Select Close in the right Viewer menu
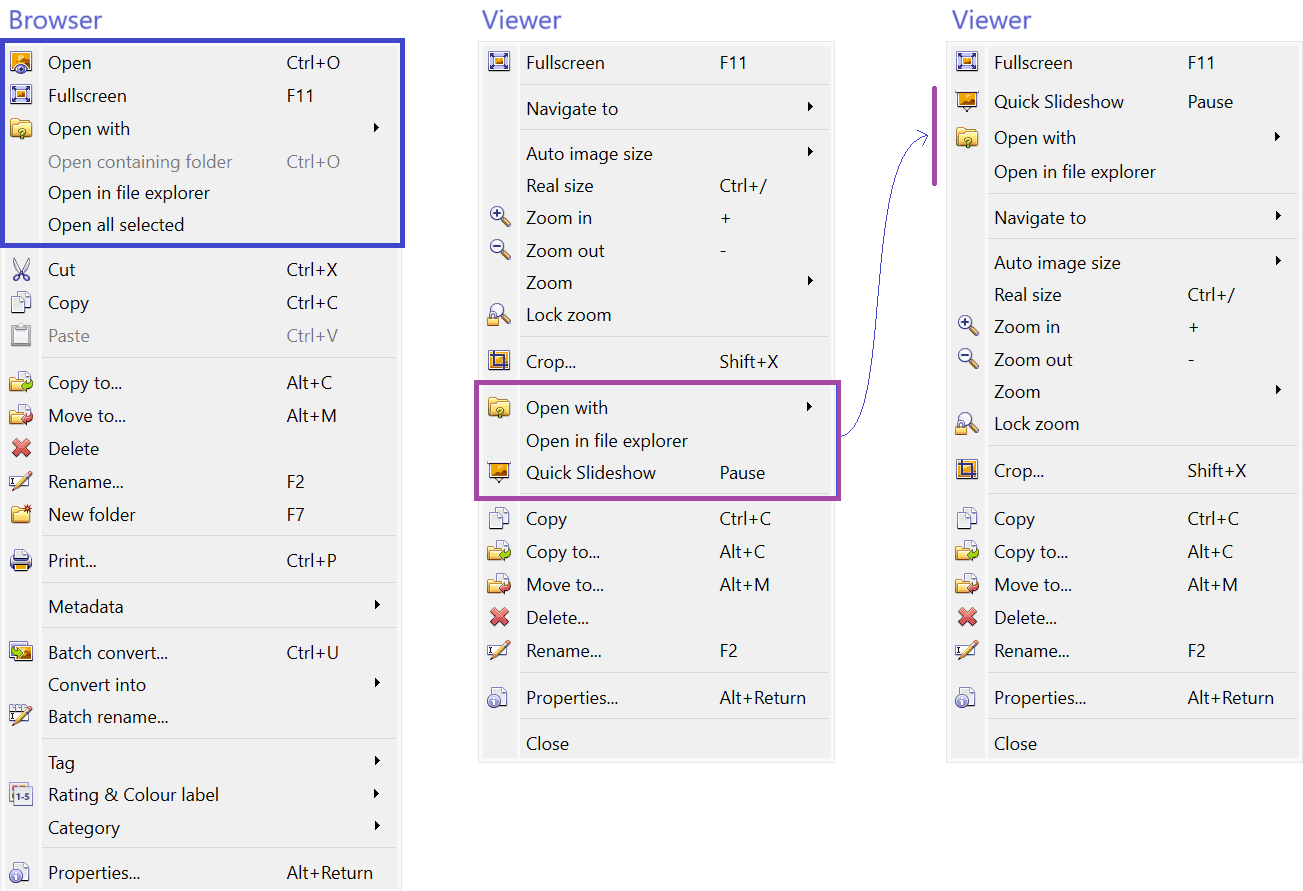This screenshot has width=1303, height=891. (x=1015, y=744)
